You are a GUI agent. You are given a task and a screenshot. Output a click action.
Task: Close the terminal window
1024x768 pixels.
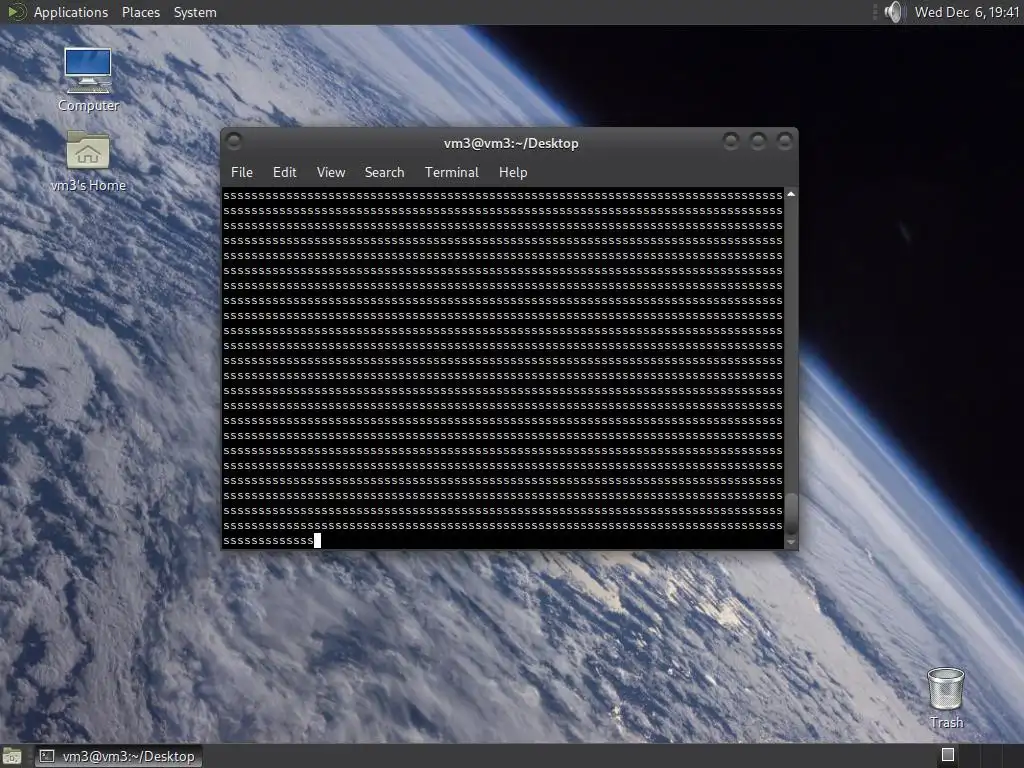click(784, 140)
